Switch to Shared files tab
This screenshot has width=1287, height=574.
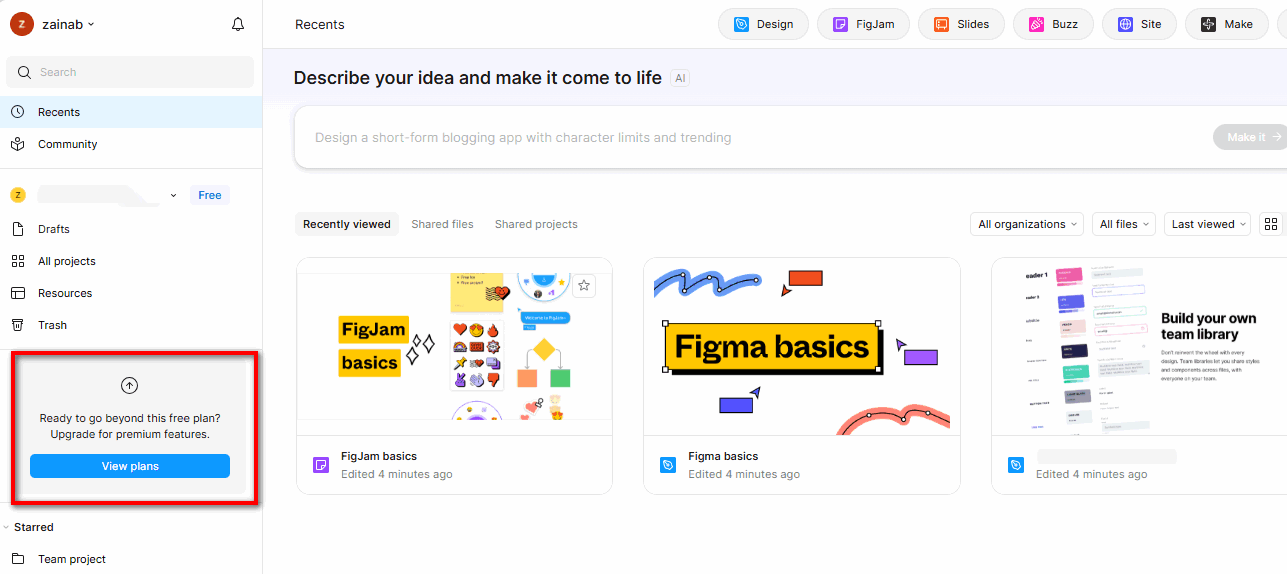(442, 224)
